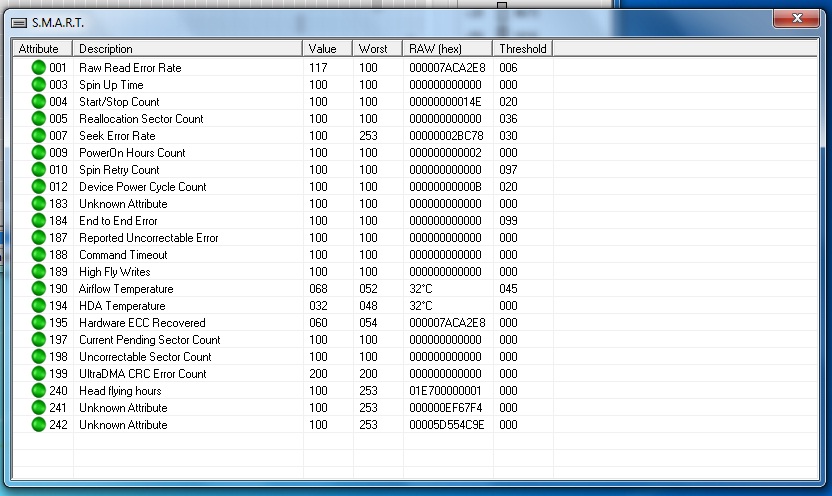832x496 pixels.
Task: Select the Seek Error Rate description
Action: point(117,136)
